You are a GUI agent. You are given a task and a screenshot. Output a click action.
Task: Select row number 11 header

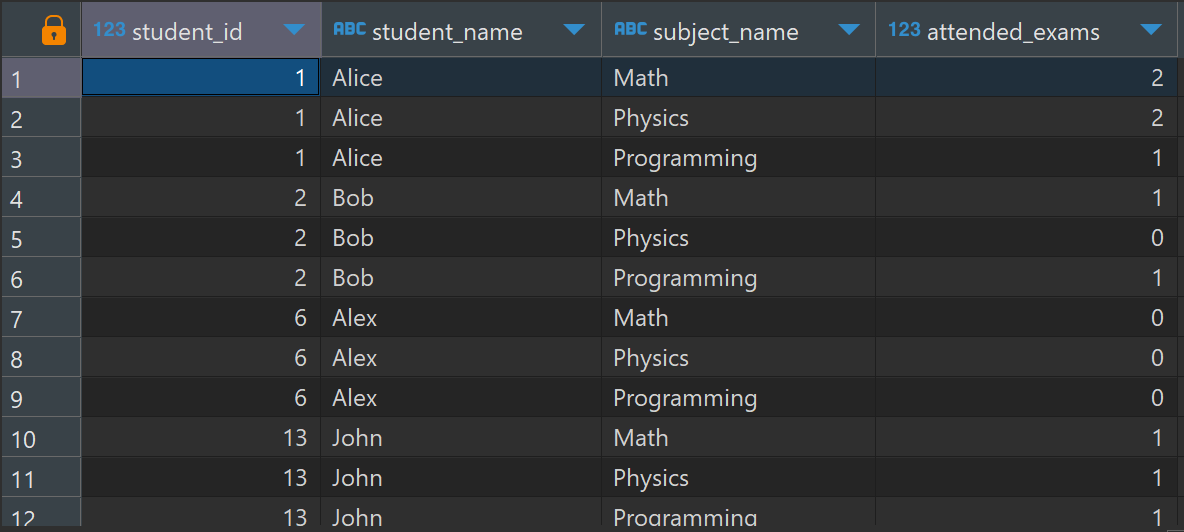tap(41, 478)
